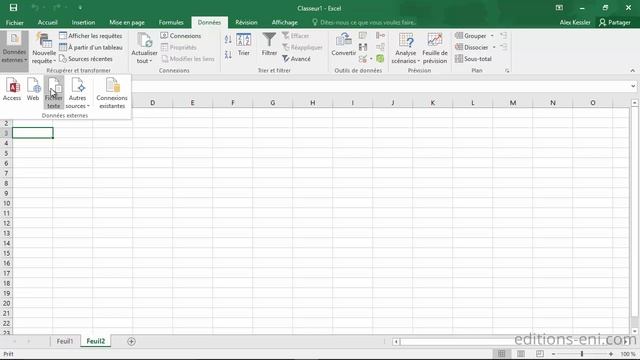Click horizontal scrollbar left arrow
This screenshot has height=360, width=640.
pos(396,342)
